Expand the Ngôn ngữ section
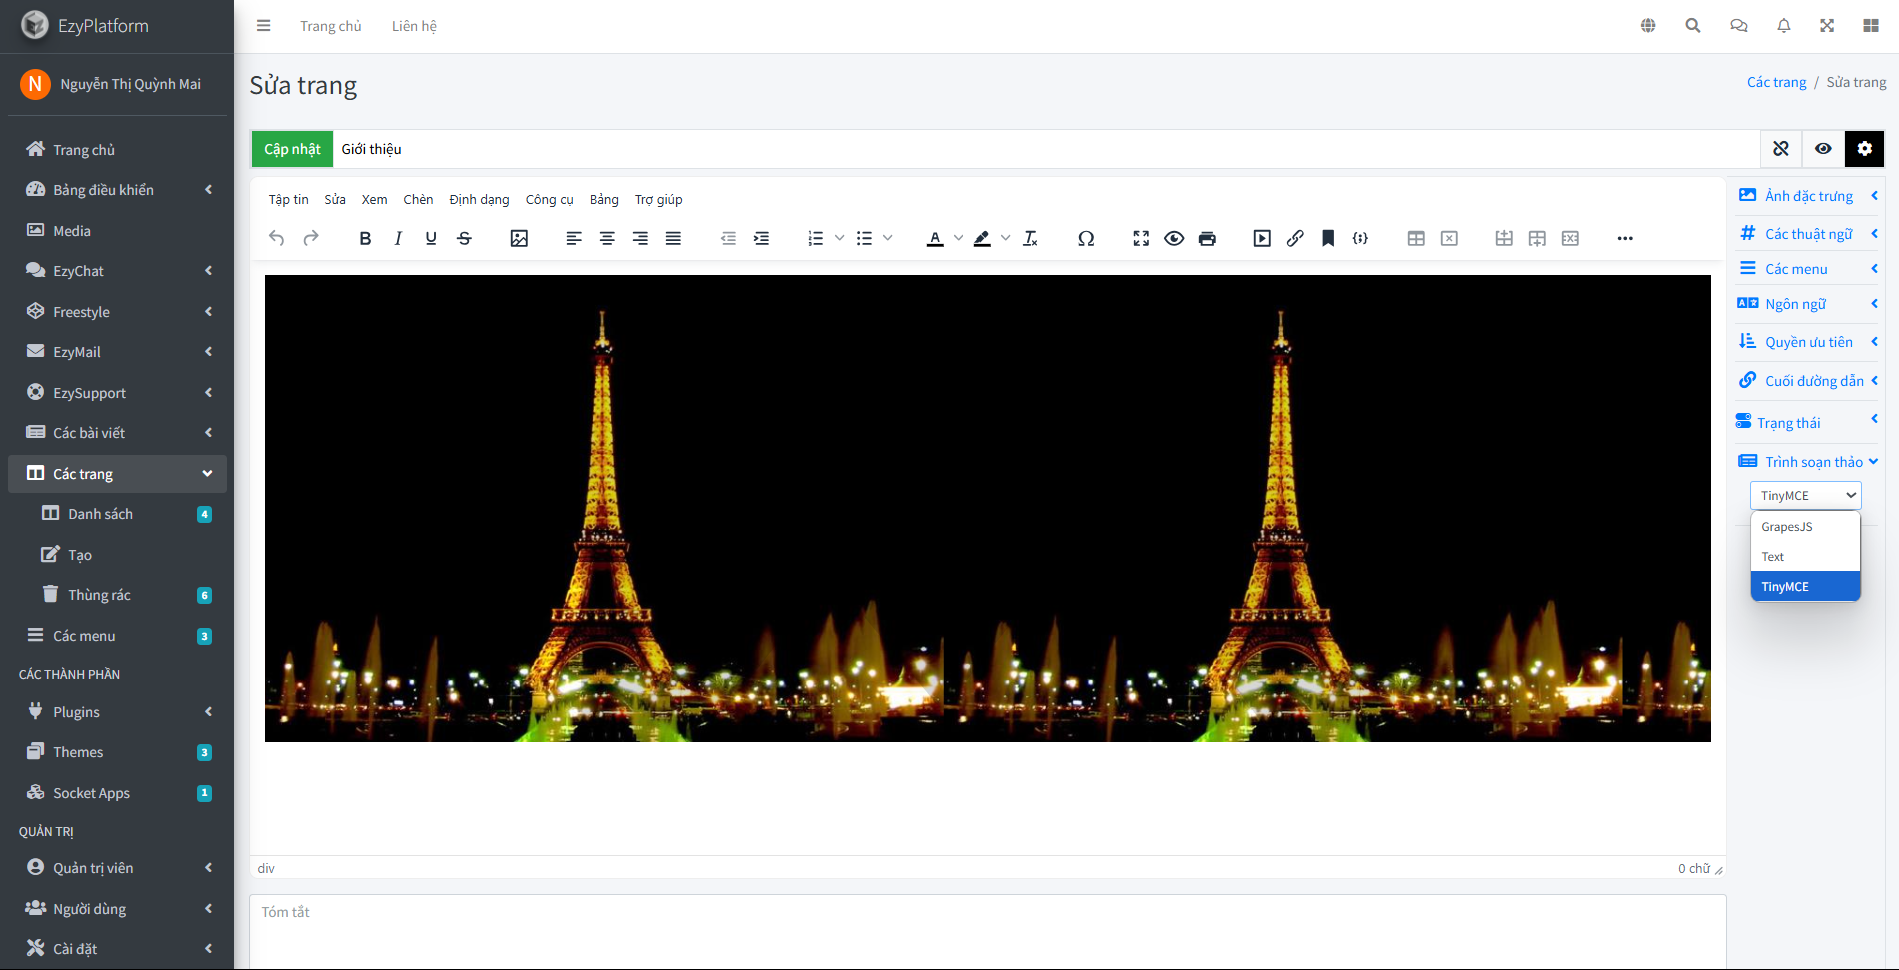 pos(1808,303)
